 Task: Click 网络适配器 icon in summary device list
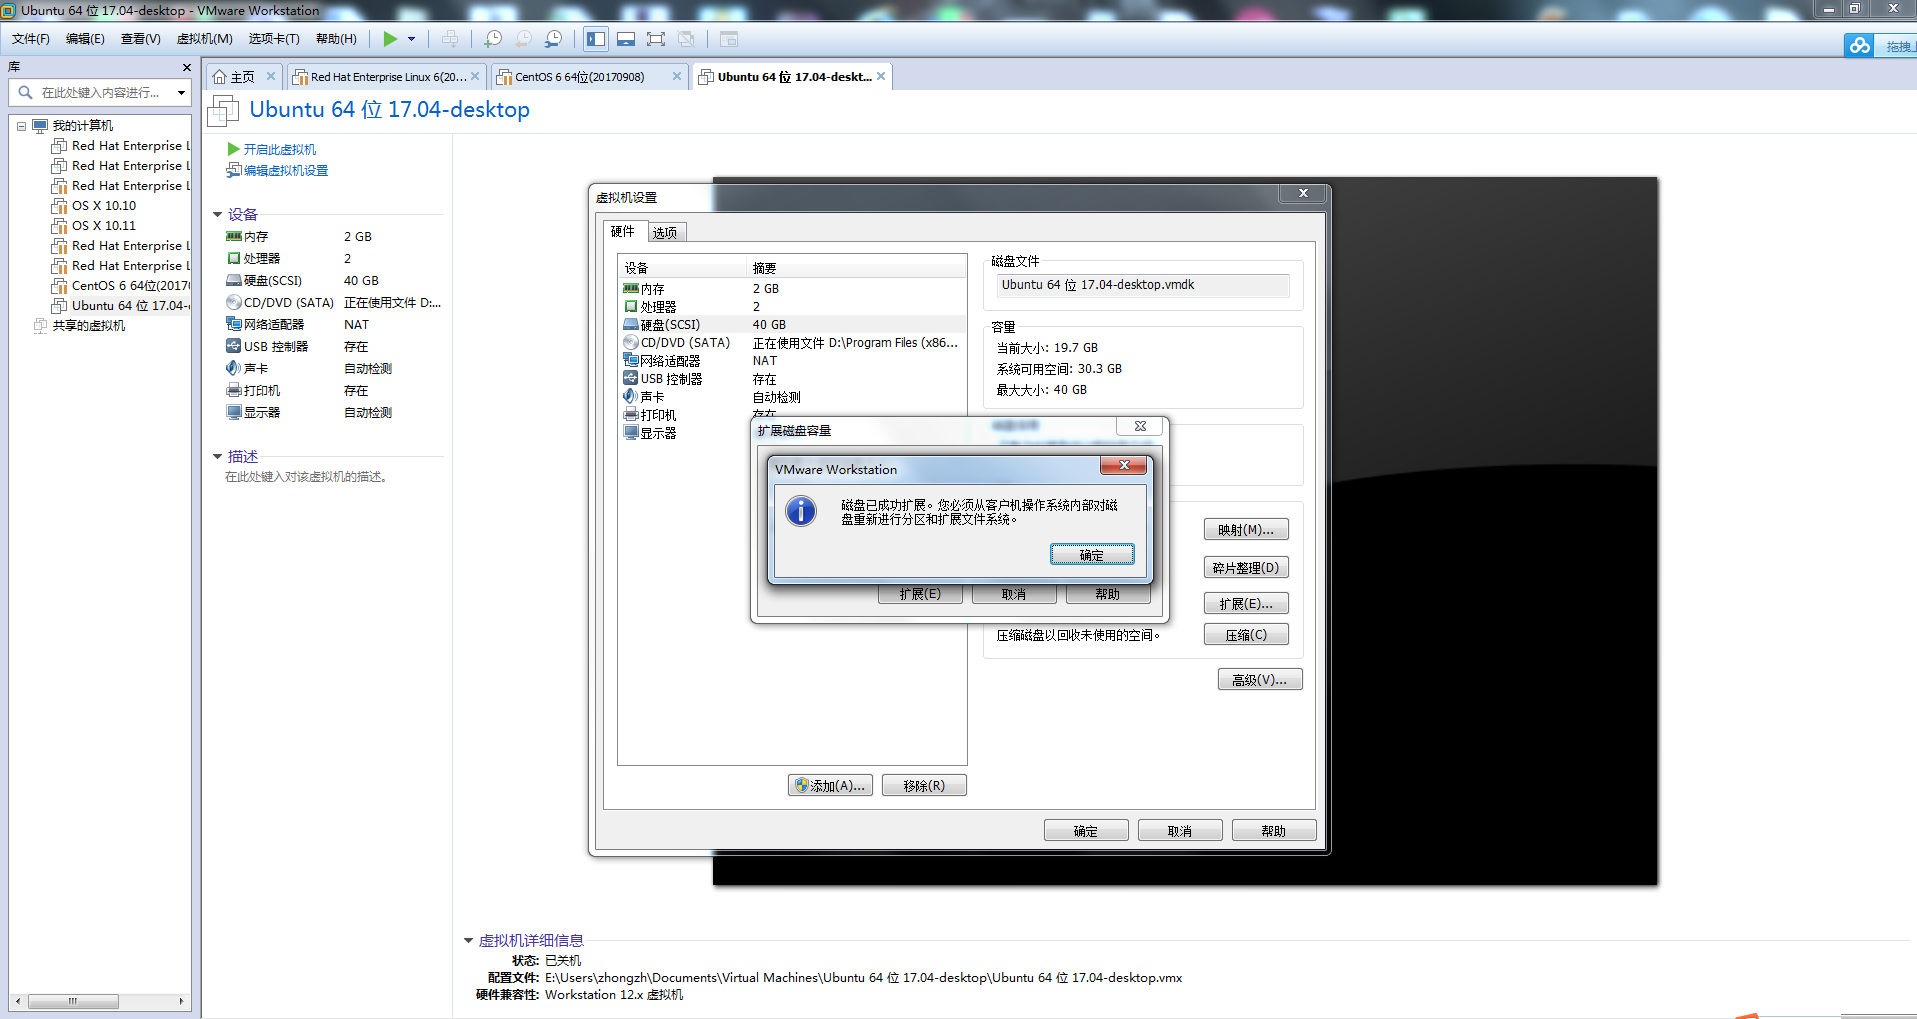pos(234,325)
